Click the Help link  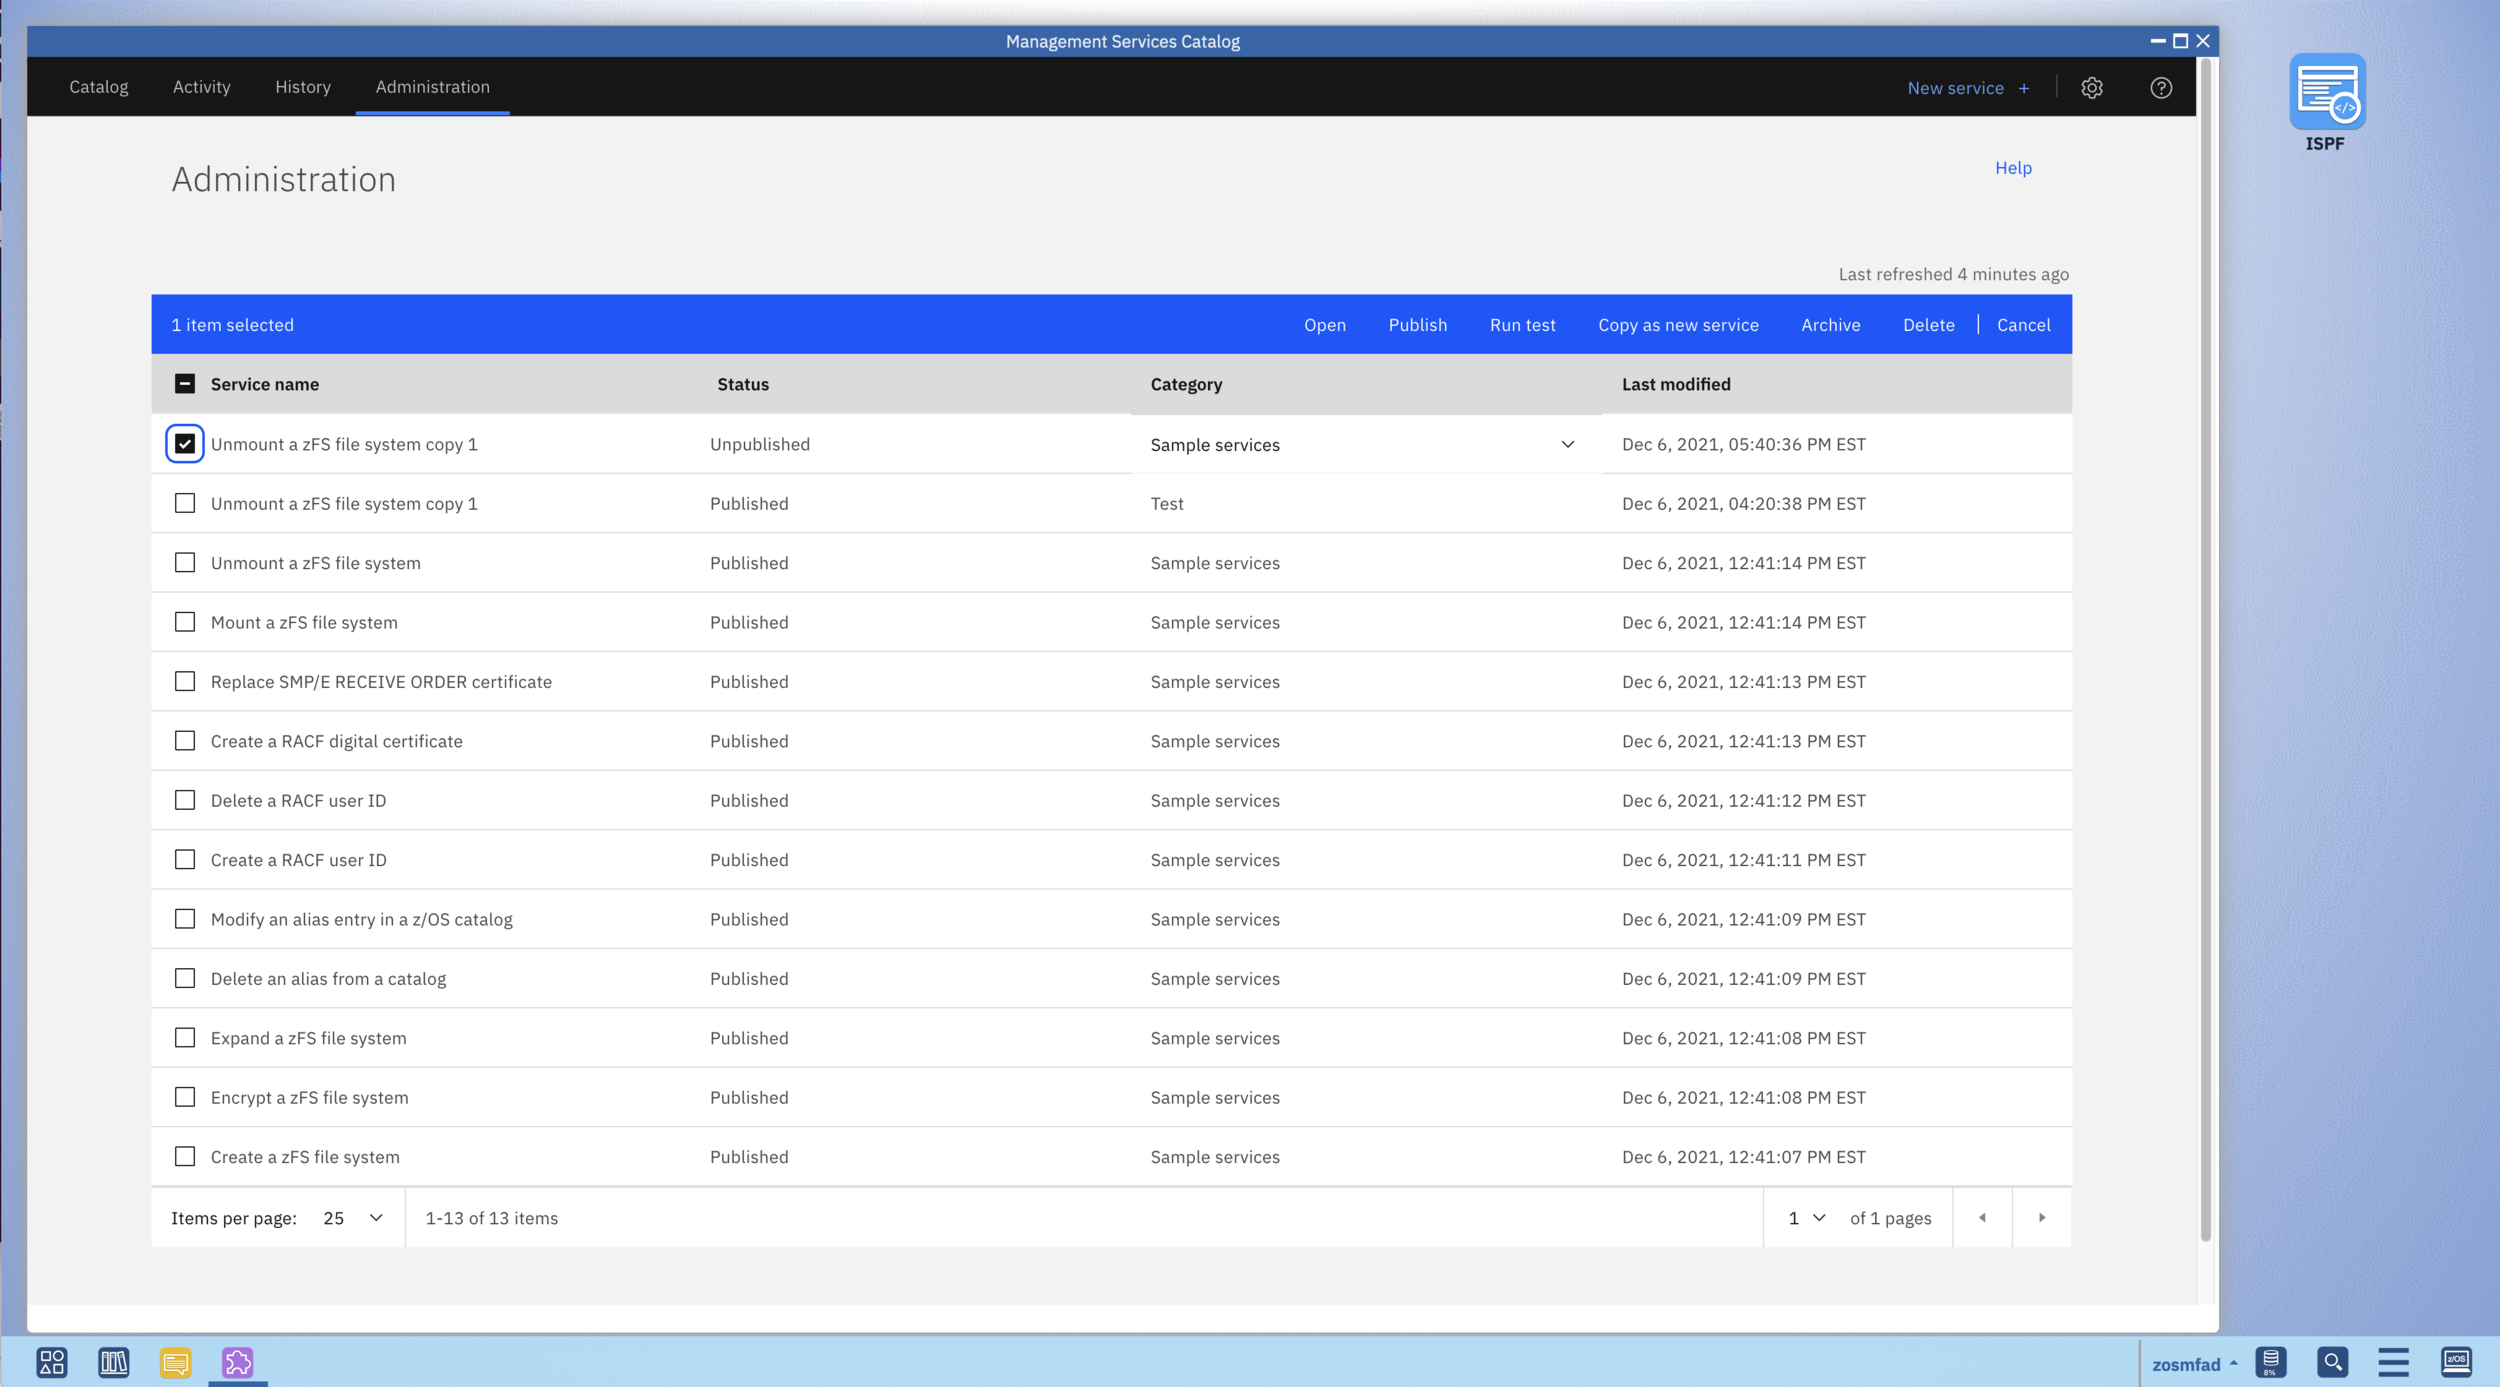pos(2012,168)
